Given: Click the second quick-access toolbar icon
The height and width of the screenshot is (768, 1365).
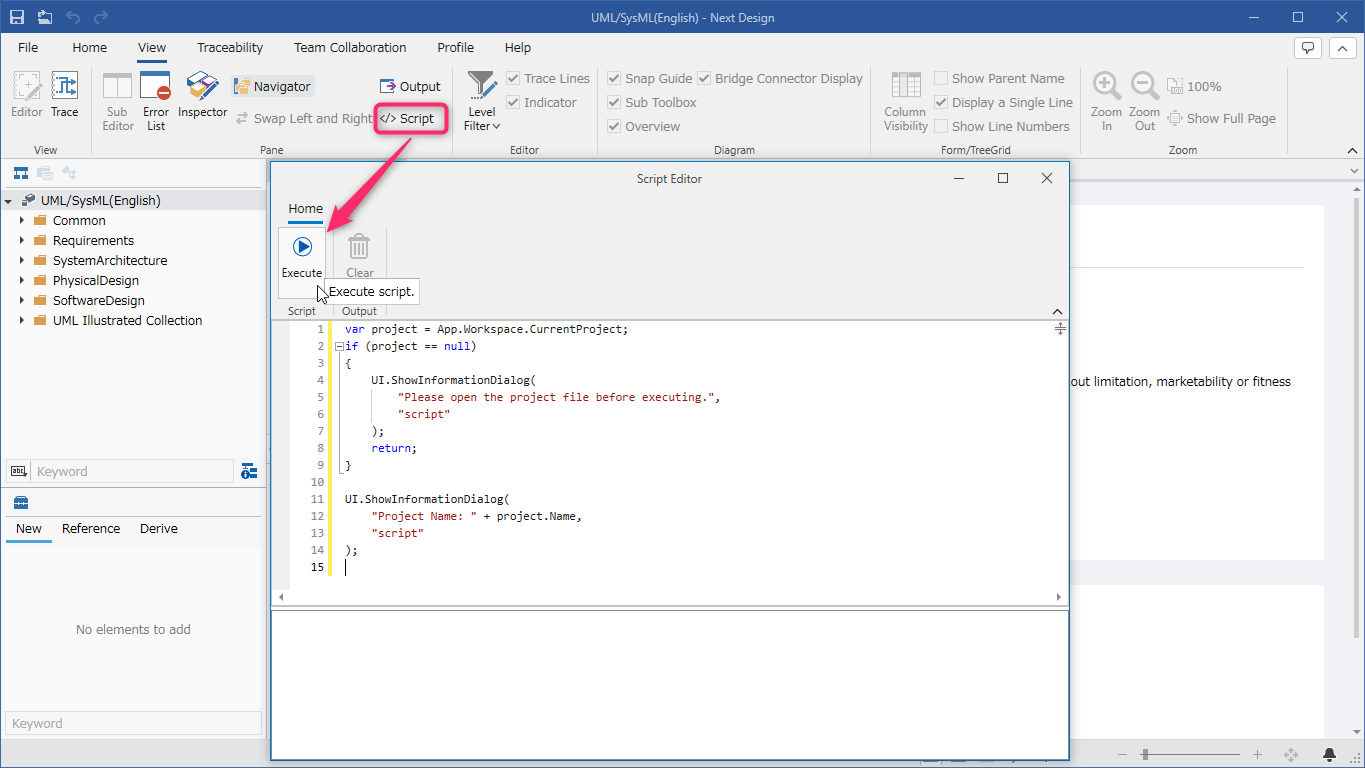Looking at the screenshot, I should point(45,17).
